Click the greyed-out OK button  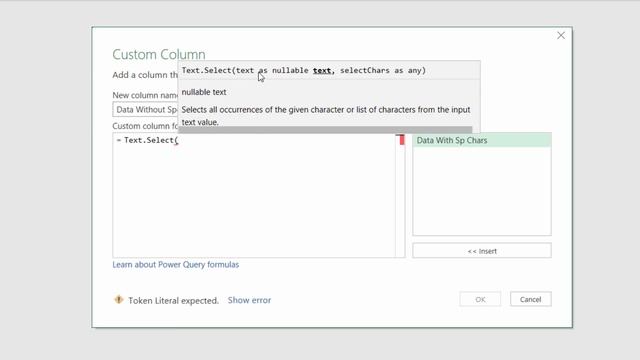[x=480, y=299]
